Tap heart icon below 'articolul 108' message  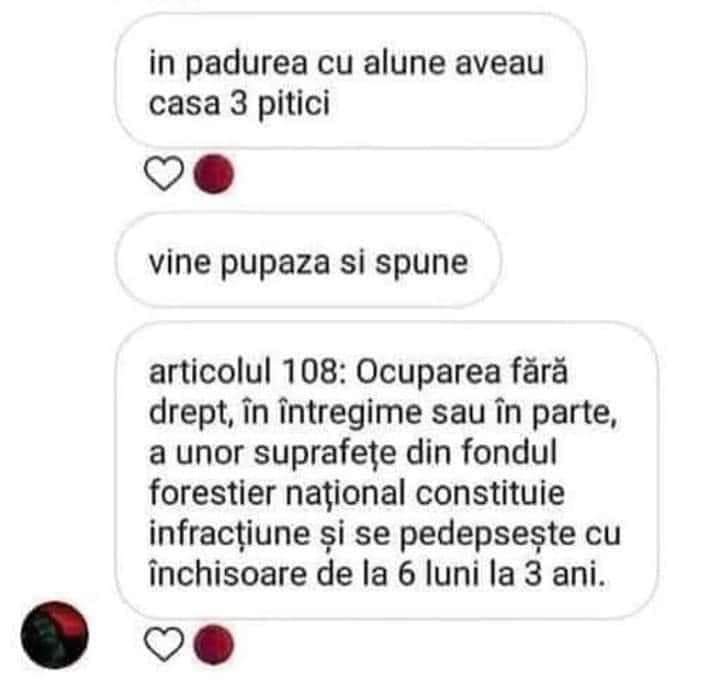tap(164, 644)
